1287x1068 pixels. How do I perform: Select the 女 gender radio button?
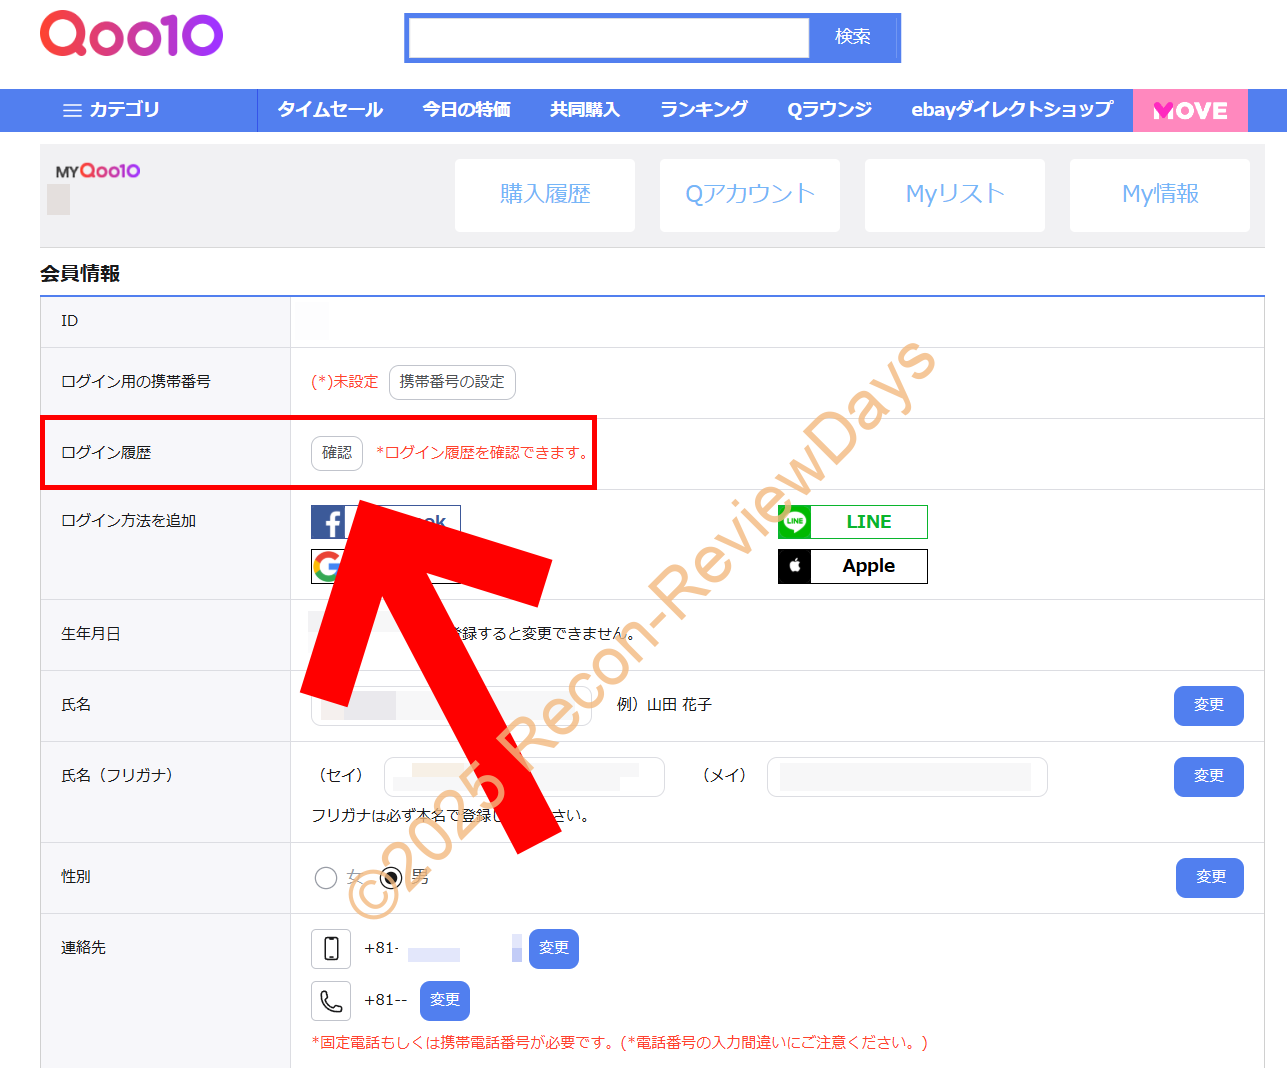[x=325, y=877]
